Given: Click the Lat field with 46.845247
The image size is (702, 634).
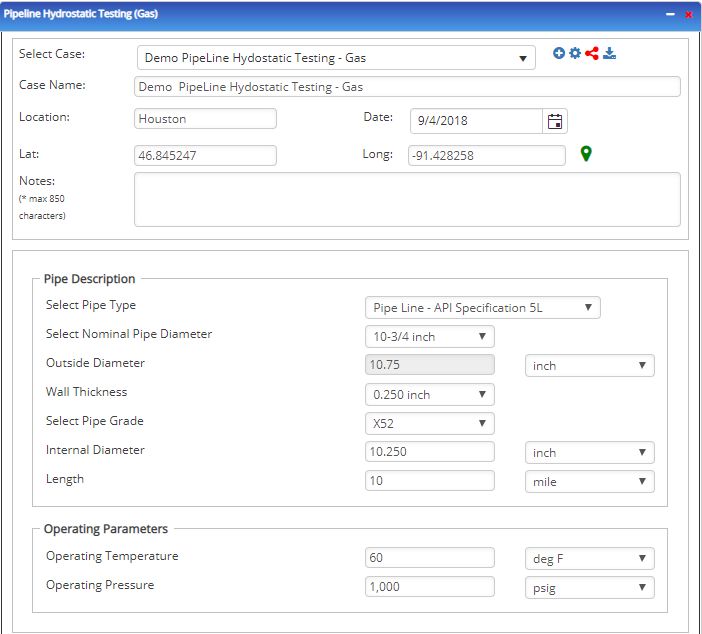Looking at the screenshot, I should 205,155.
